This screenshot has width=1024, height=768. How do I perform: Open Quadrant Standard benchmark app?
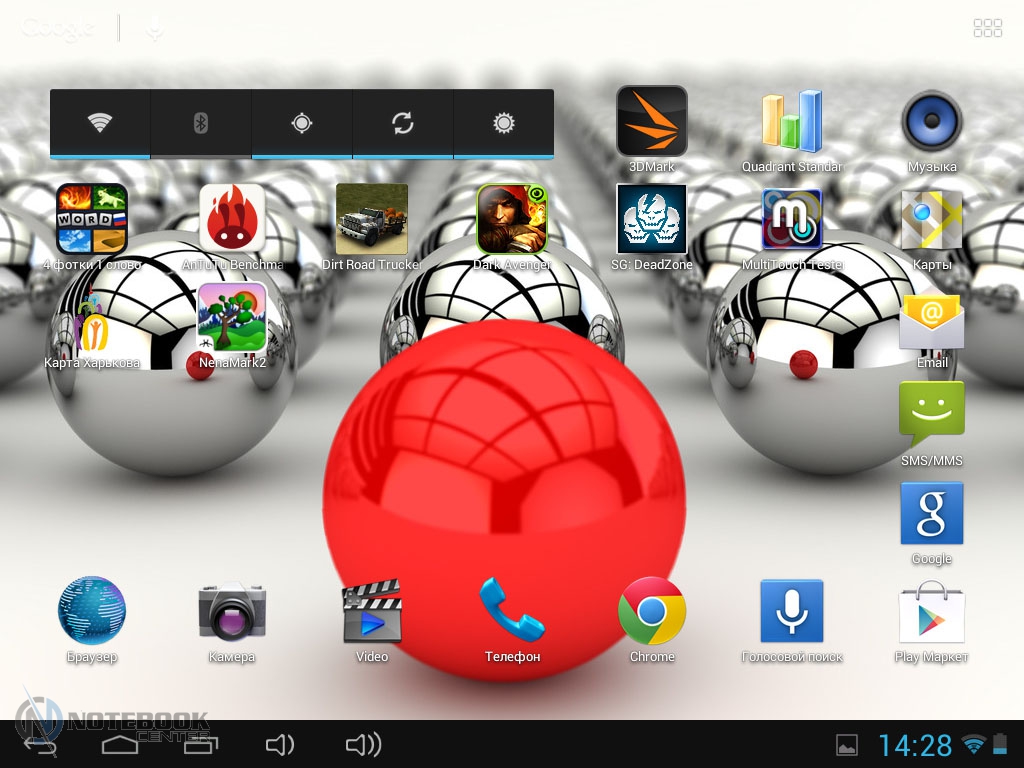[791, 121]
